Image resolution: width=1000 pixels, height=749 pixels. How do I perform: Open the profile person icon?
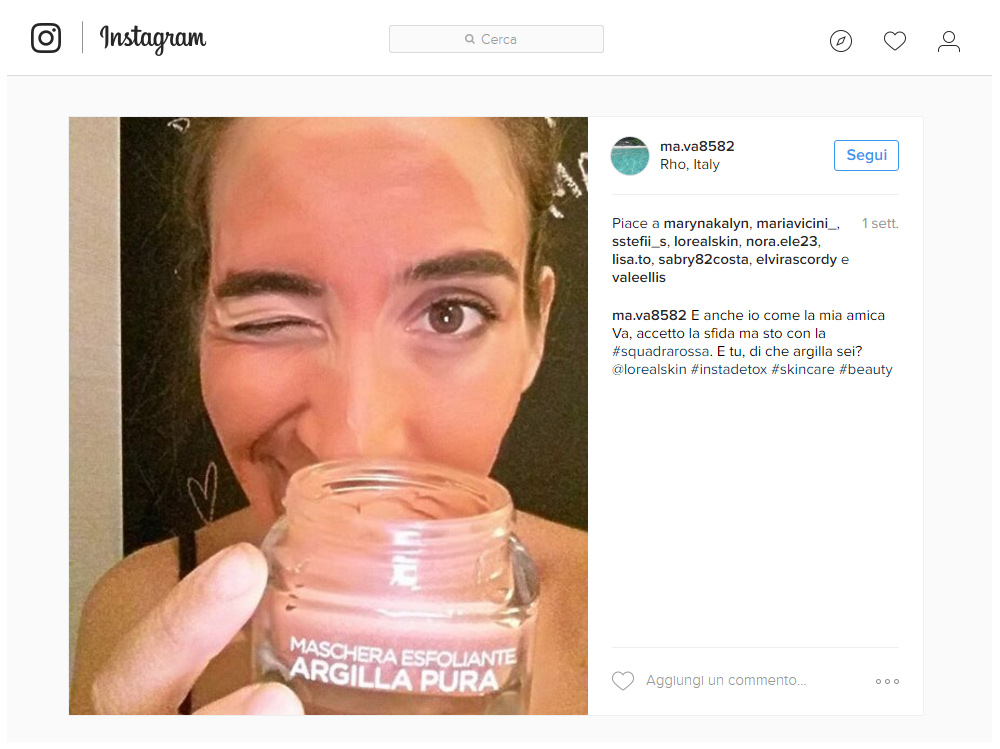tap(948, 41)
